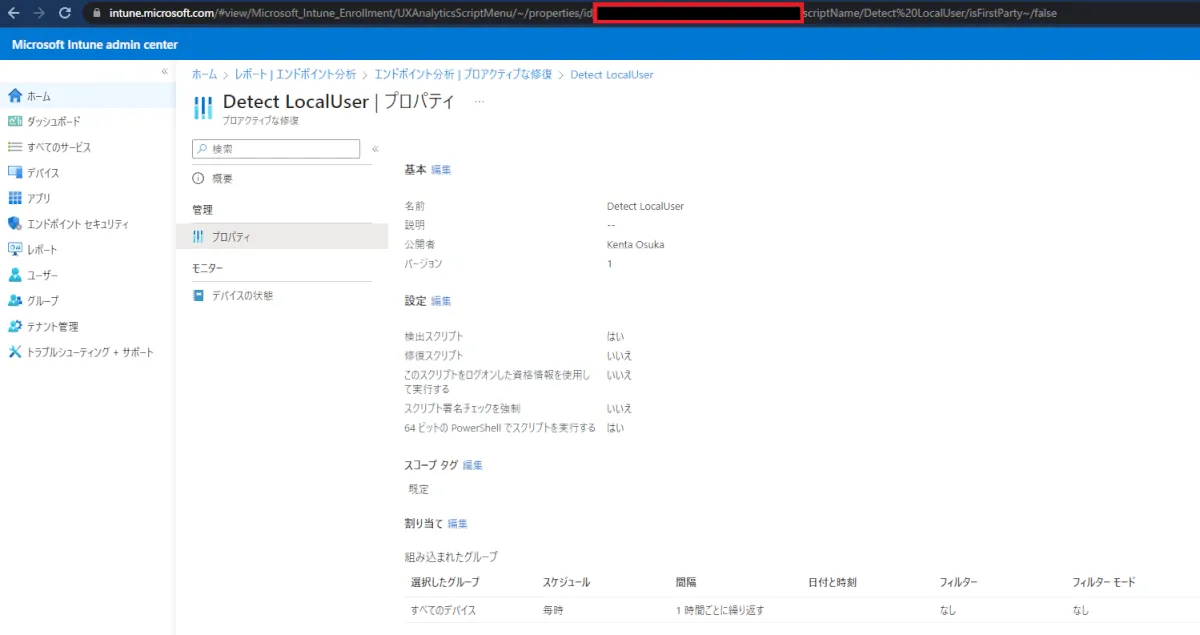1200x635 pixels.
Task: Click the info icon next to 概要
Action: point(198,178)
